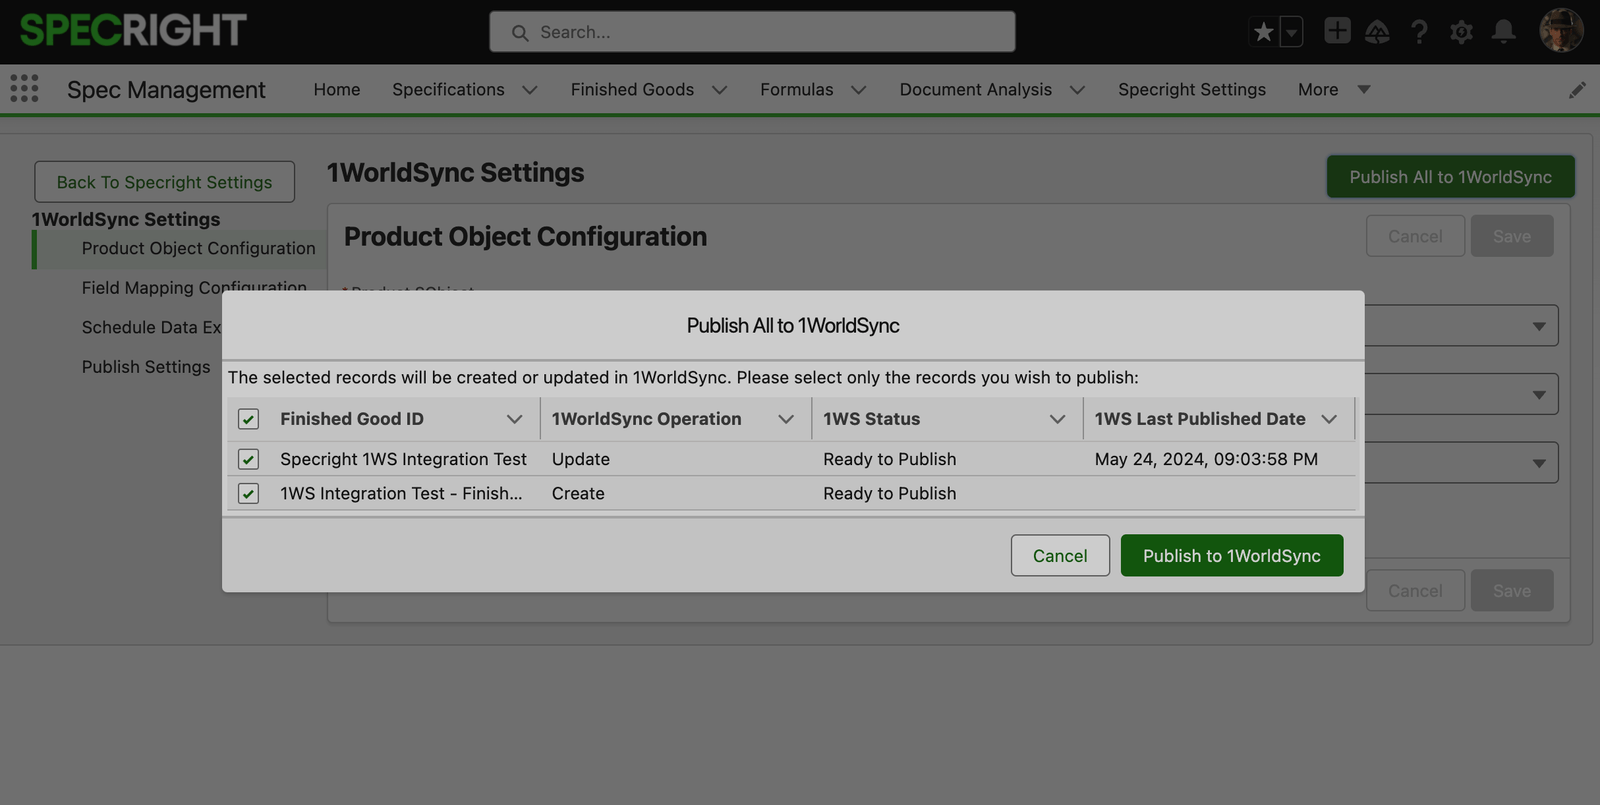
Task: Select Publish Settings in sidebar
Action: 146,367
